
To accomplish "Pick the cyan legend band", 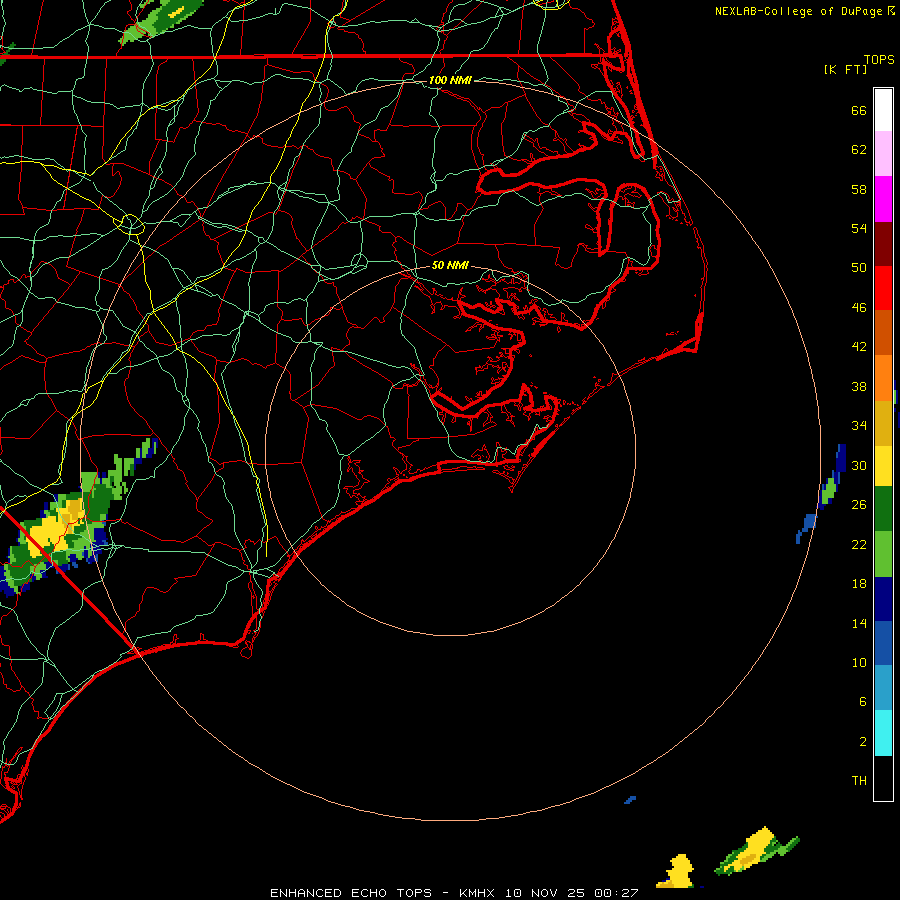I will click(883, 733).
